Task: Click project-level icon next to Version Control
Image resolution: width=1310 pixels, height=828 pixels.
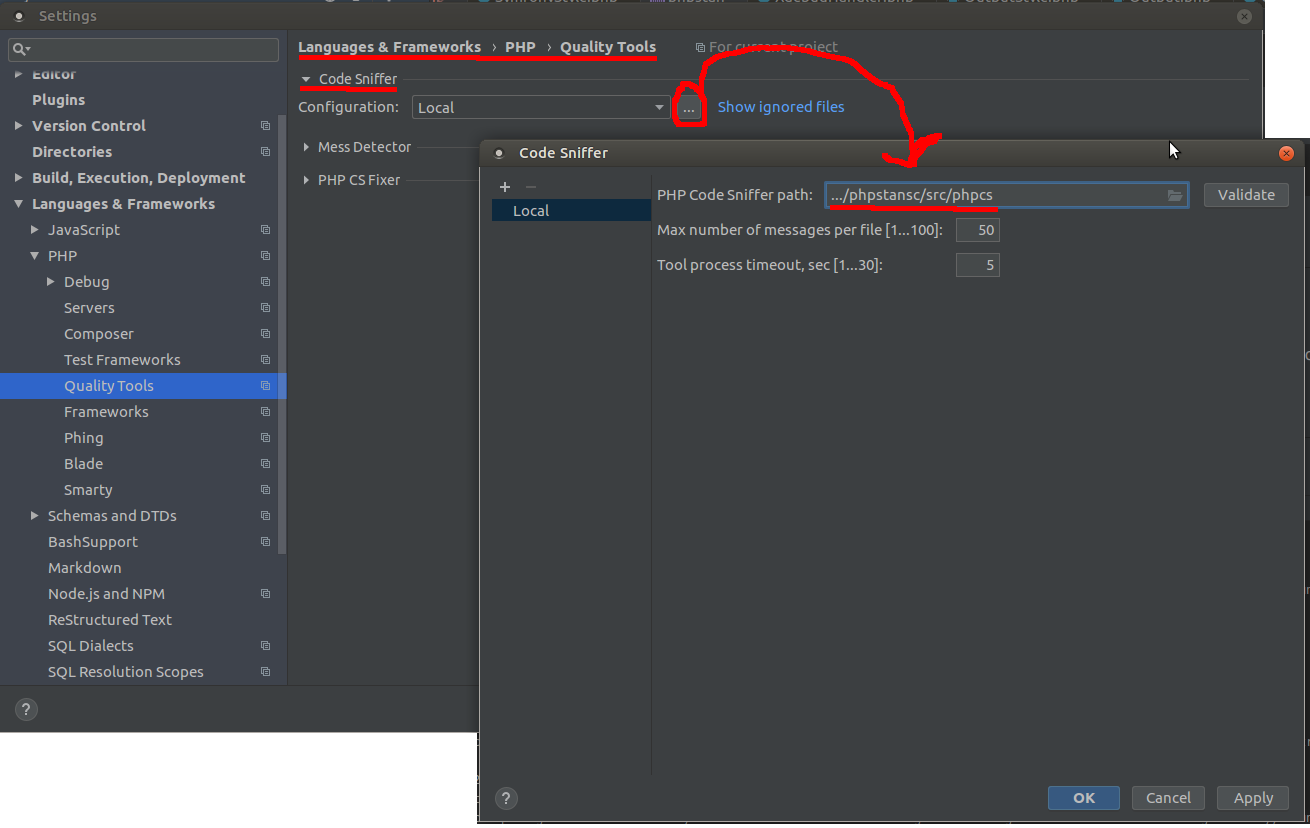Action: (265, 126)
